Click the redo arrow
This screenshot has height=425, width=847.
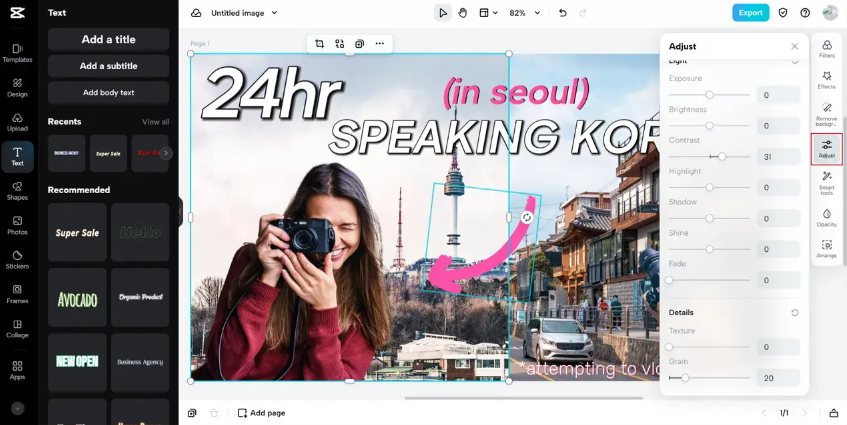point(583,13)
